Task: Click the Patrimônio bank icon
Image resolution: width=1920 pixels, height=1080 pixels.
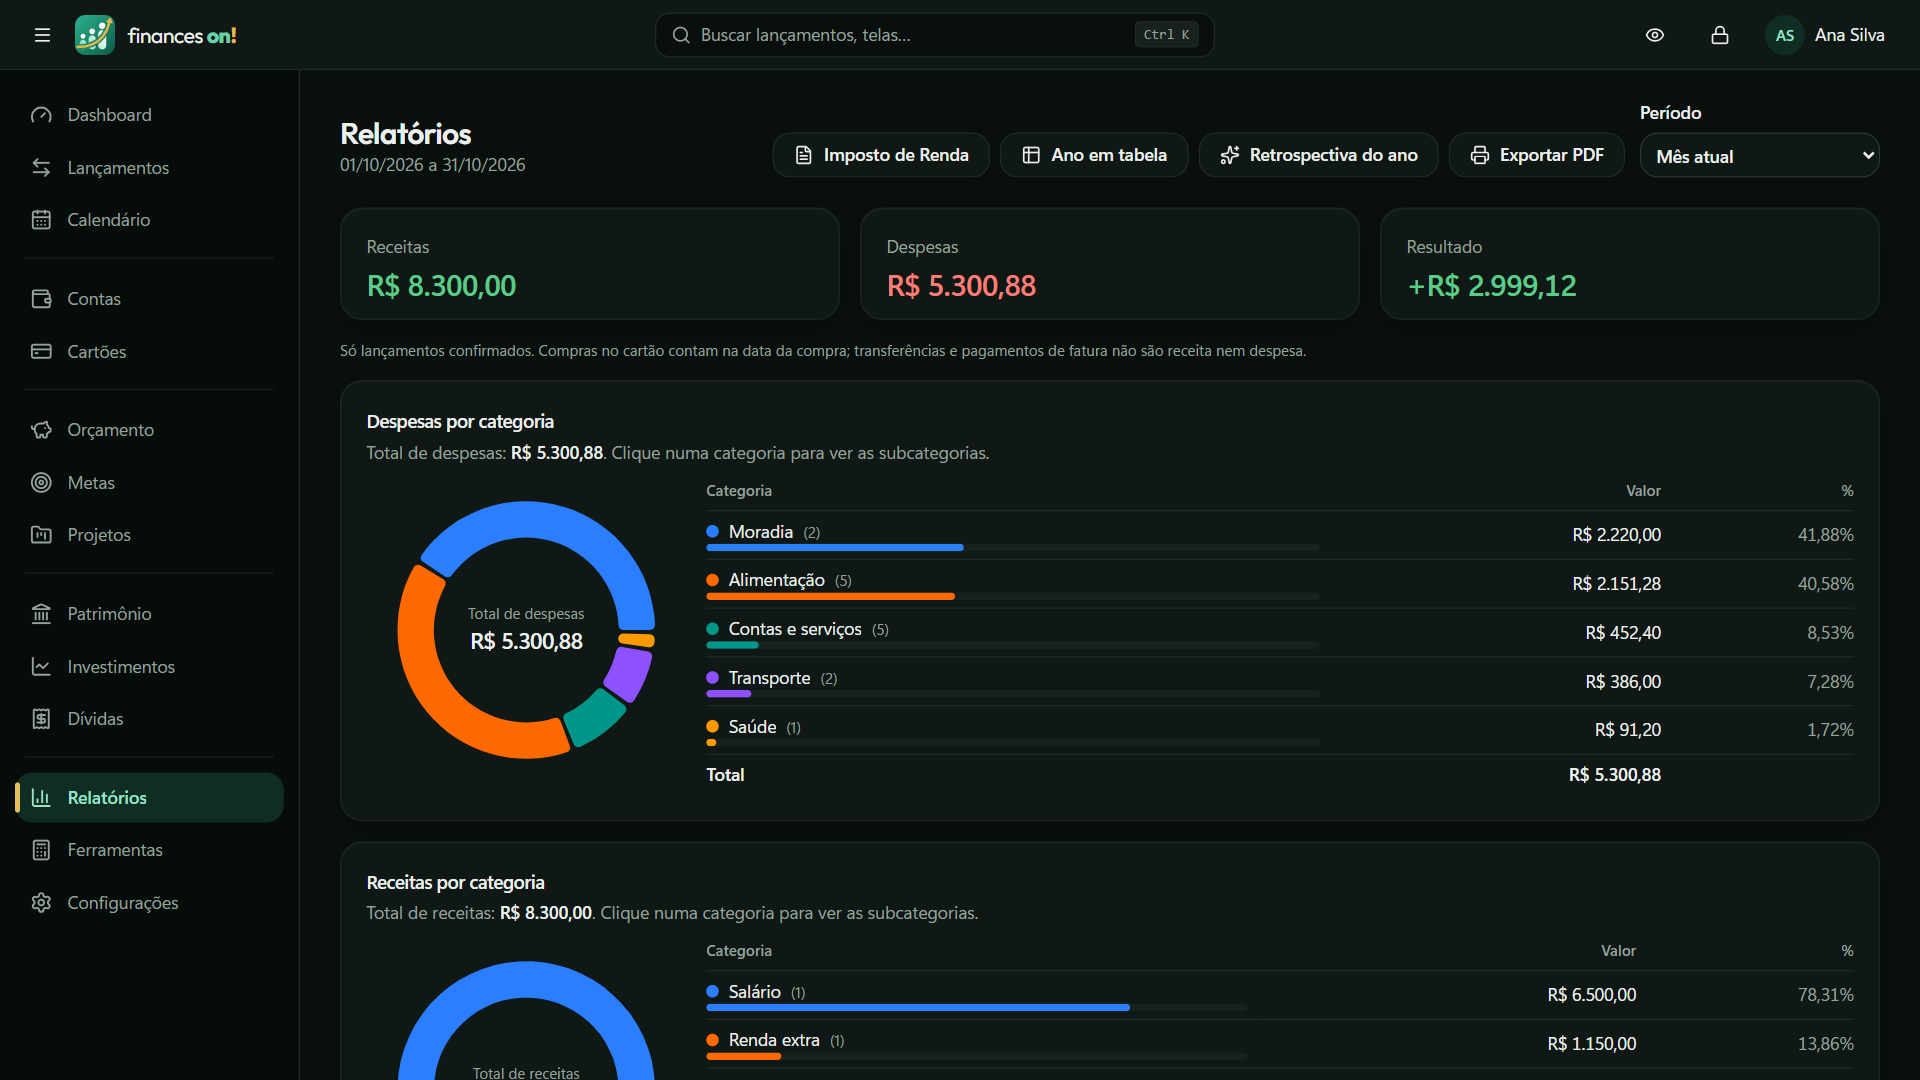Action: click(x=41, y=614)
